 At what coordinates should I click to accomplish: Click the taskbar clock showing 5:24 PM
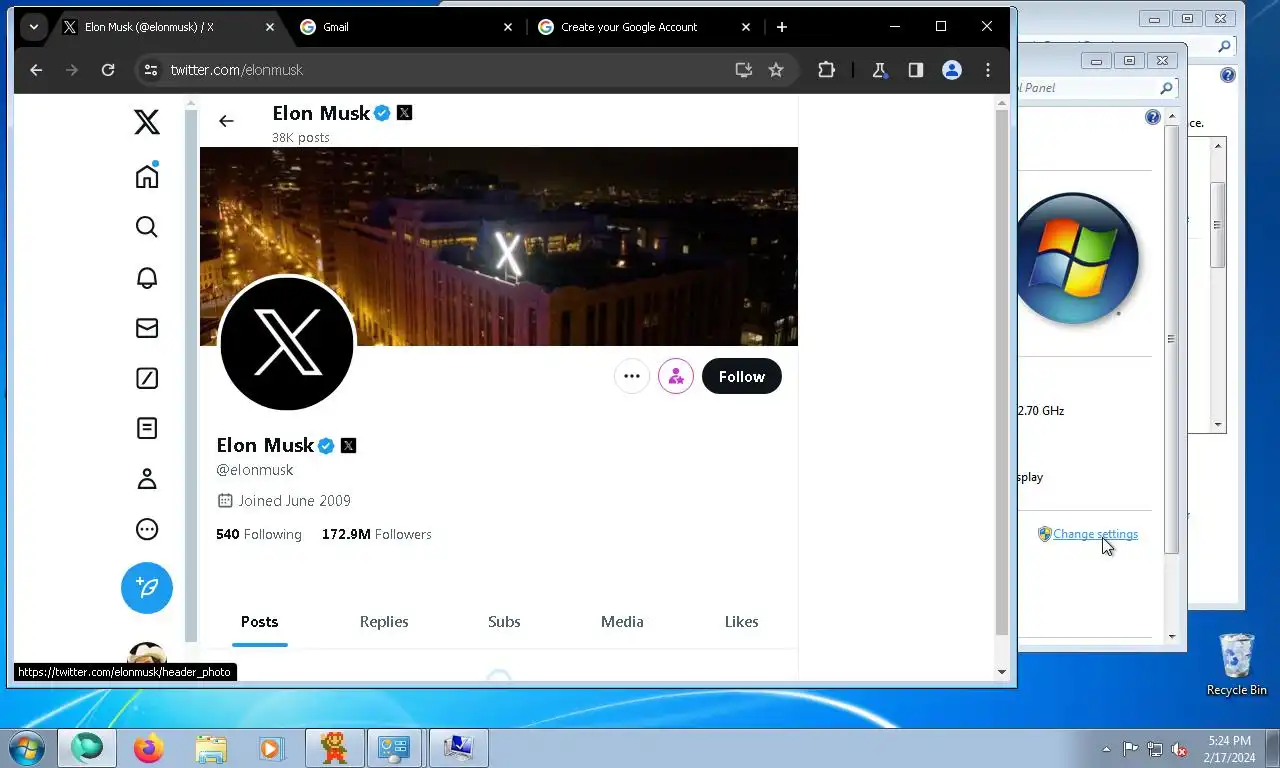[x=1229, y=749]
